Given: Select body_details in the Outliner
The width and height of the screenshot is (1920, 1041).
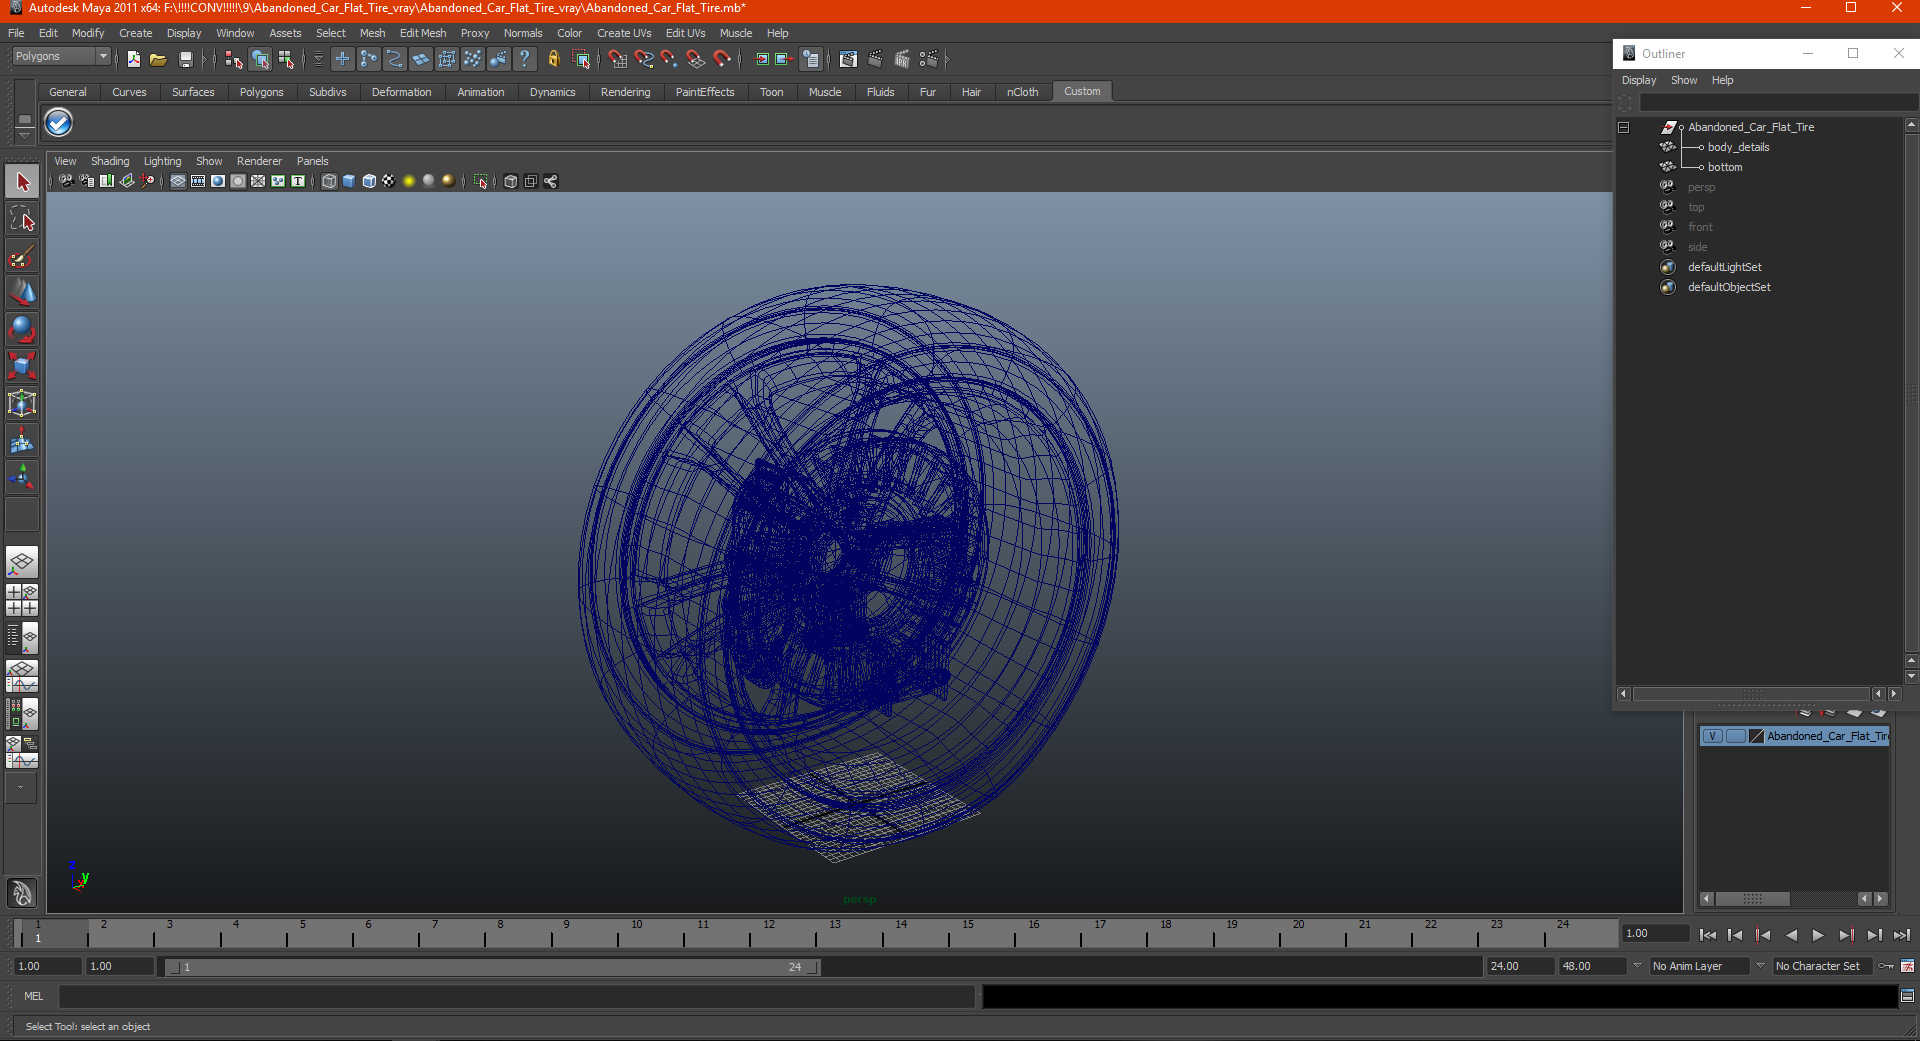Looking at the screenshot, I should pyautogui.click(x=1738, y=148).
